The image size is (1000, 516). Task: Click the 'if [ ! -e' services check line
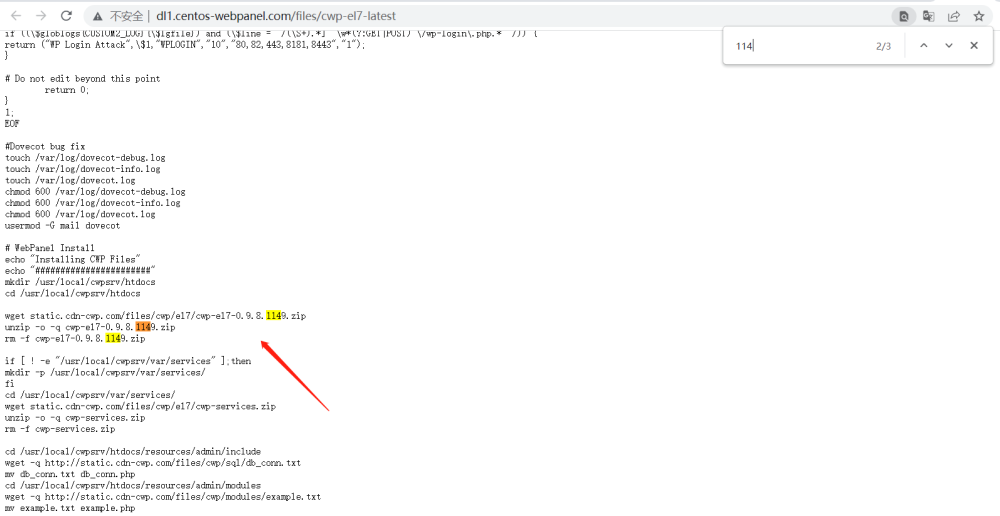coord(128,361)
